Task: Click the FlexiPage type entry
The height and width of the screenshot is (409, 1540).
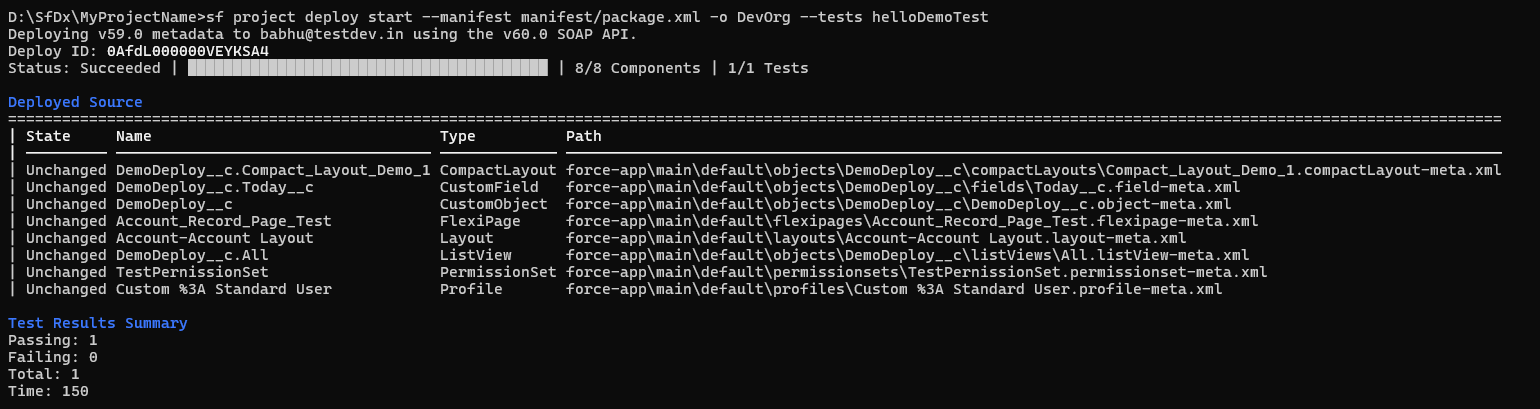Action: tap(480, 221)
